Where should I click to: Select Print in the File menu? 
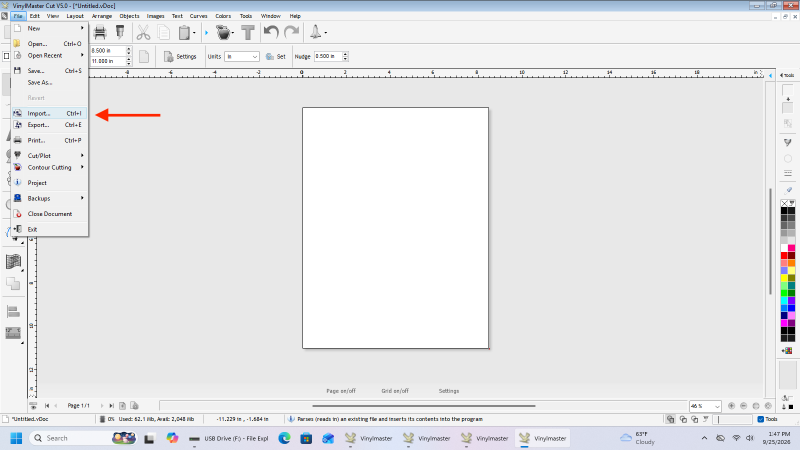[49, 140]
